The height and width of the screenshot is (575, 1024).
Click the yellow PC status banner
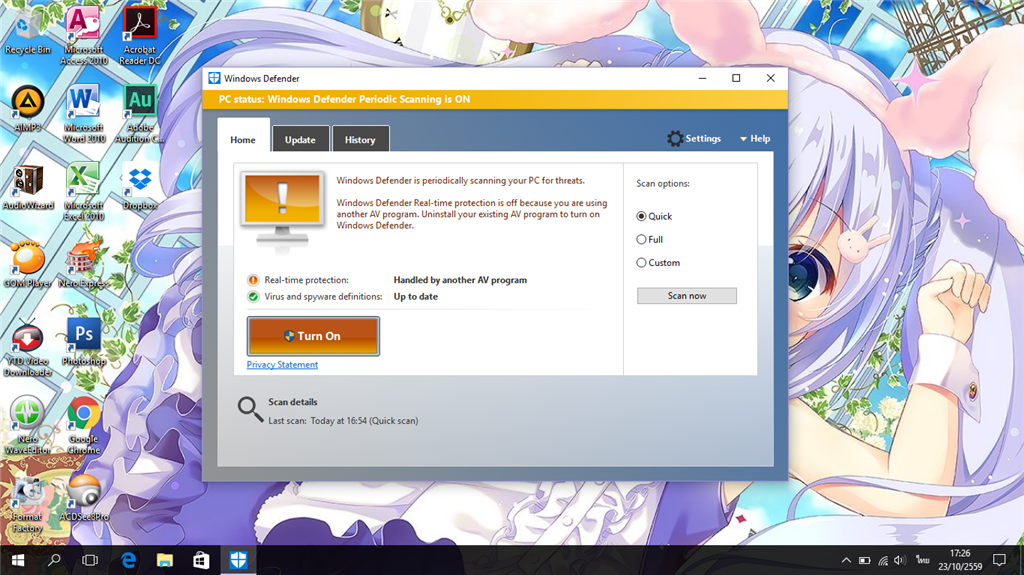coord(495,99)
